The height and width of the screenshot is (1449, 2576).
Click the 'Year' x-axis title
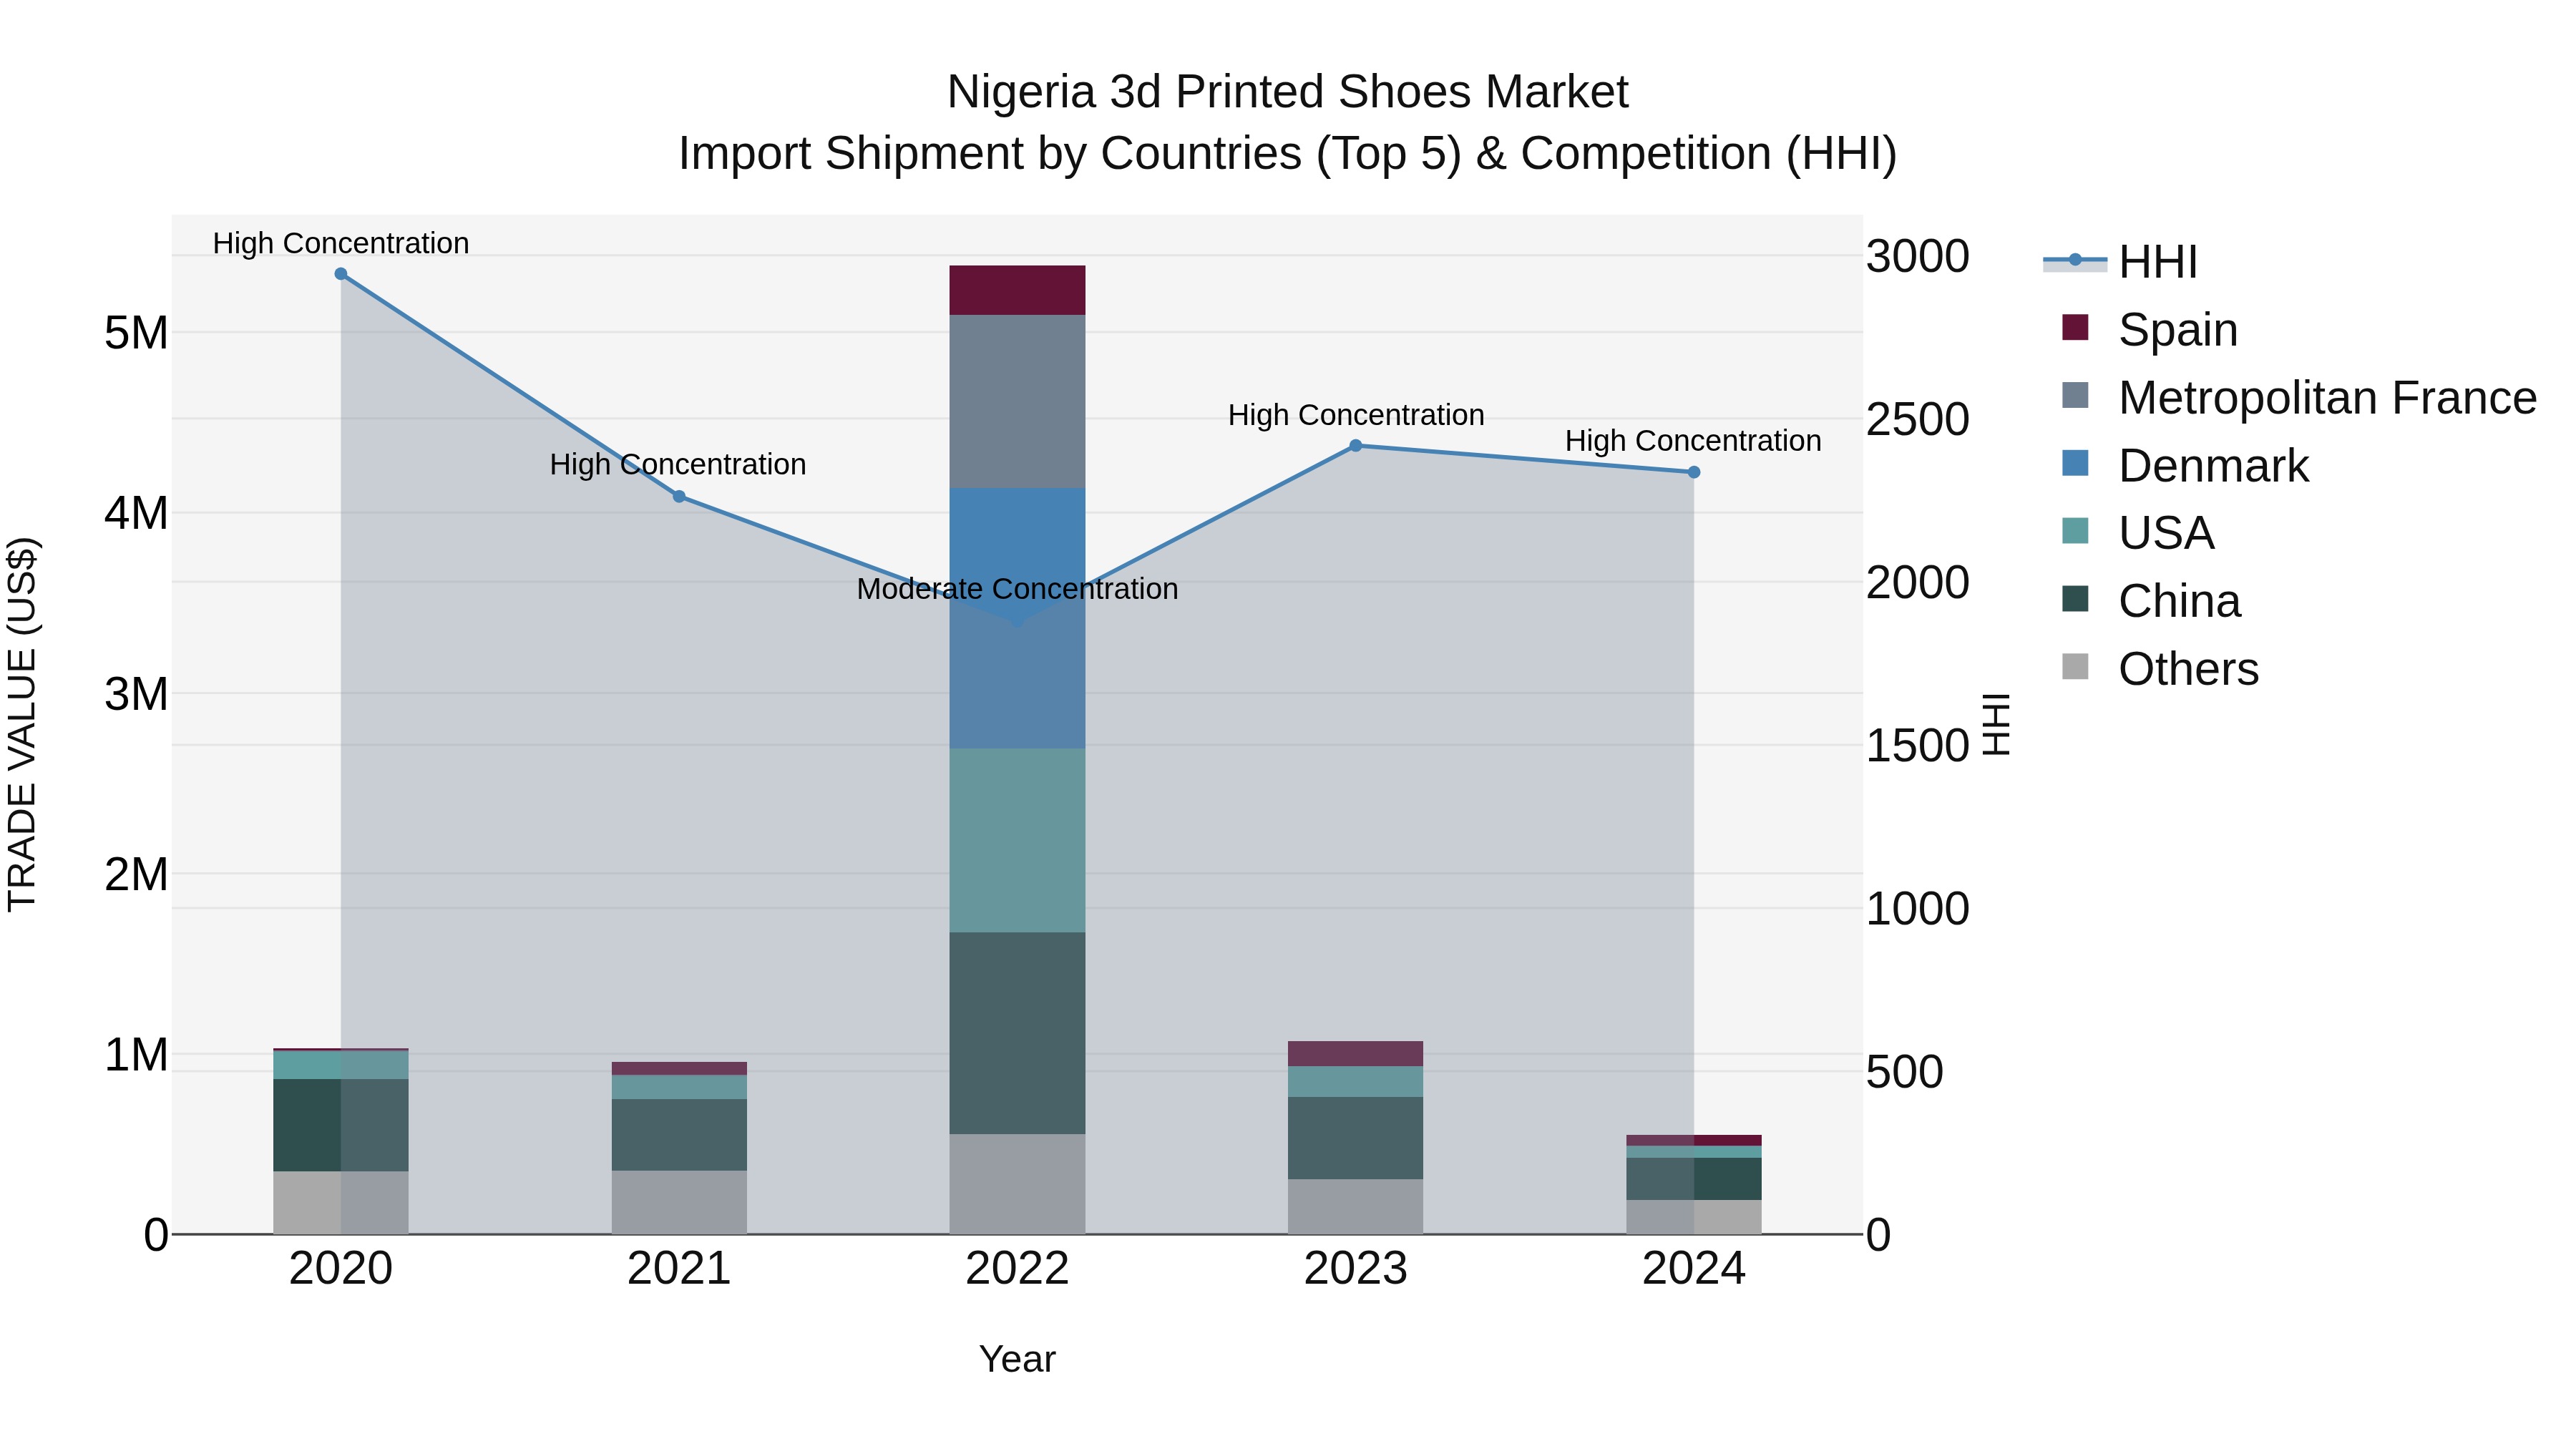tap(1017, 1360)
